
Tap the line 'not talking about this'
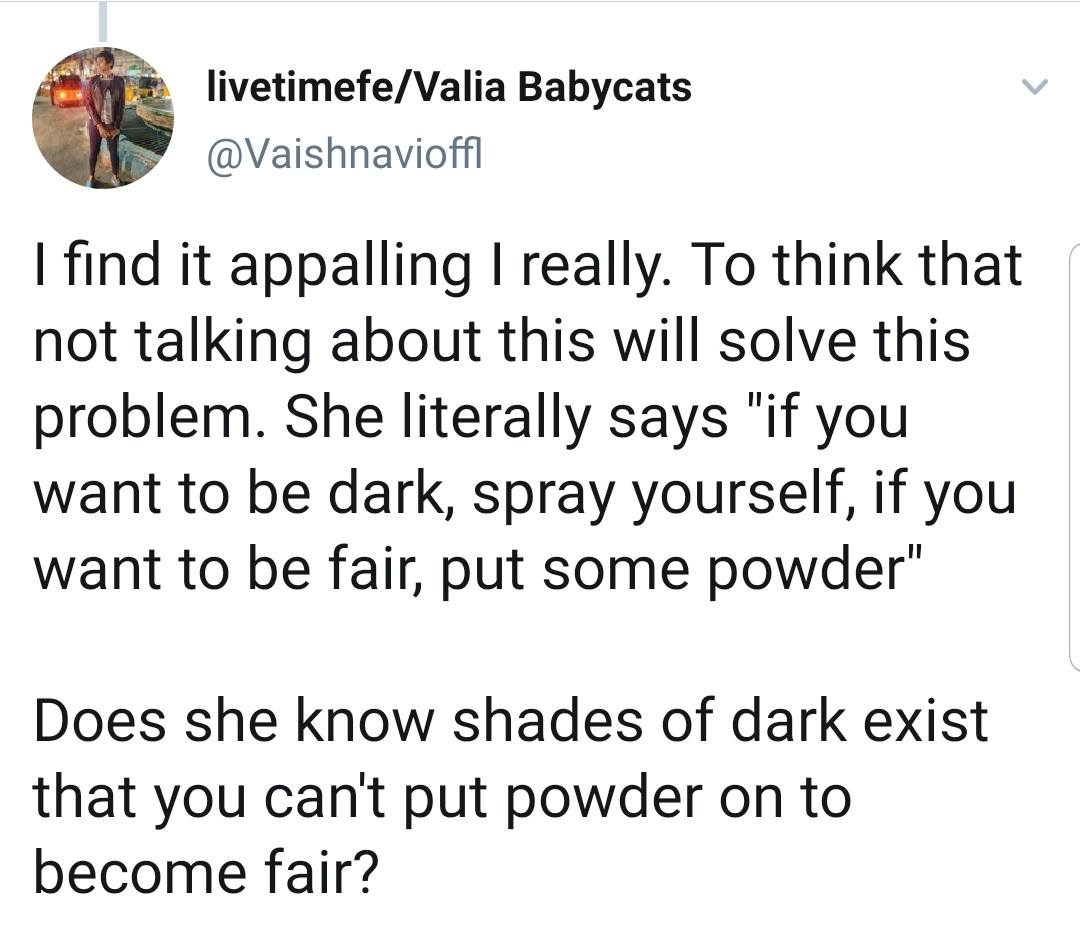coord(314,342)
